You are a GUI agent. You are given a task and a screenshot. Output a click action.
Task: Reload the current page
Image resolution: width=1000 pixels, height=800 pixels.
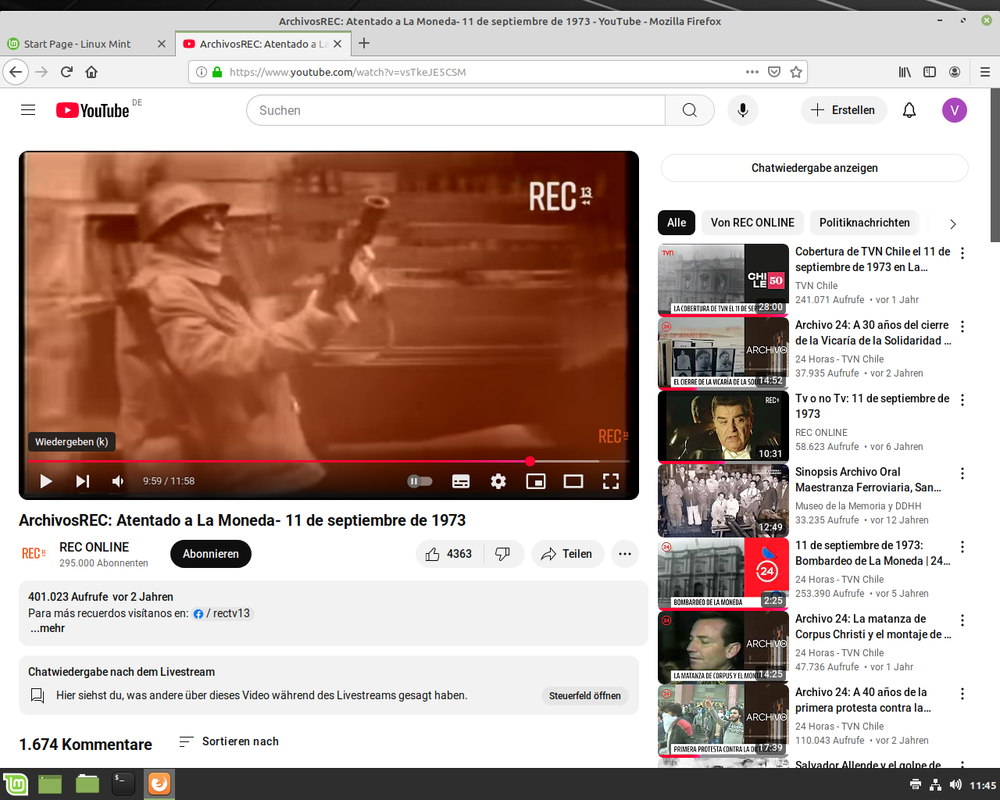[x=66, y=72]
